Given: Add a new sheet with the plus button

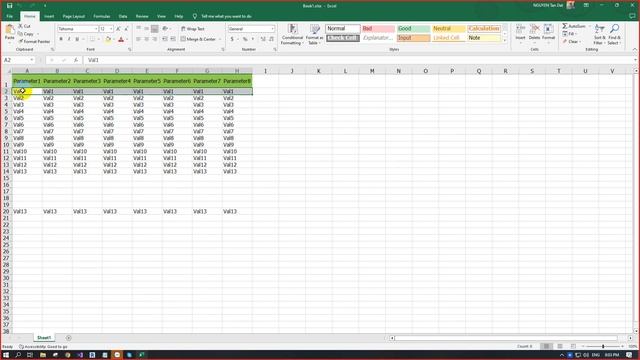Looking at the screenshot, I should 69,338.
